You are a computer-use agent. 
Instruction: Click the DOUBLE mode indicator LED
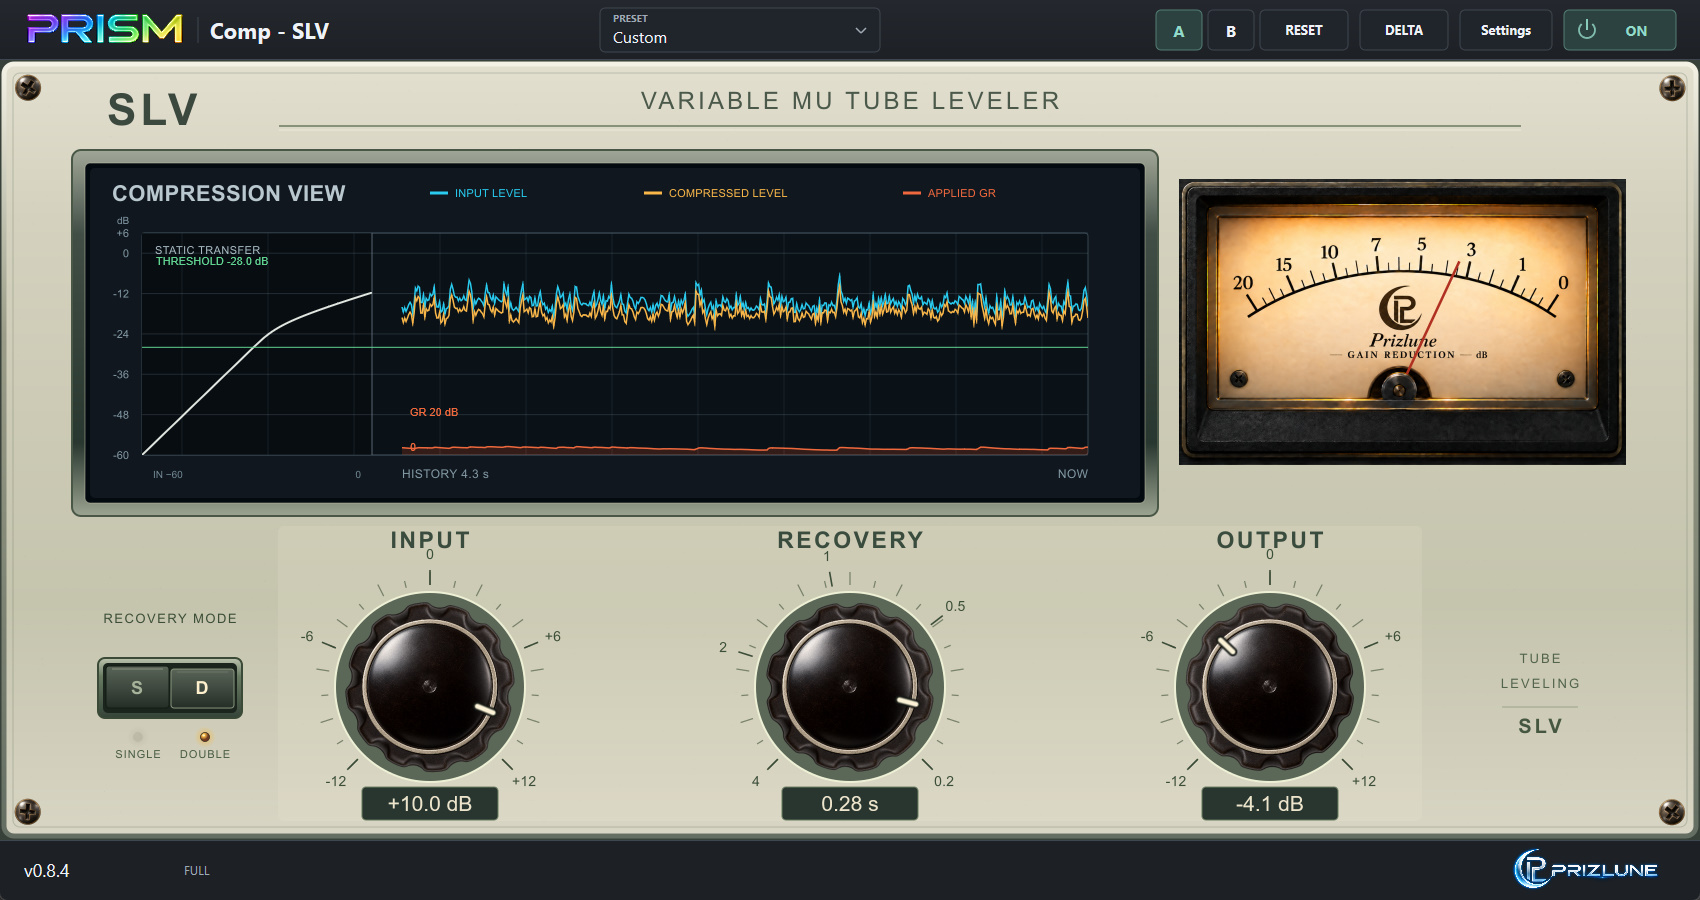pos(205,737)
